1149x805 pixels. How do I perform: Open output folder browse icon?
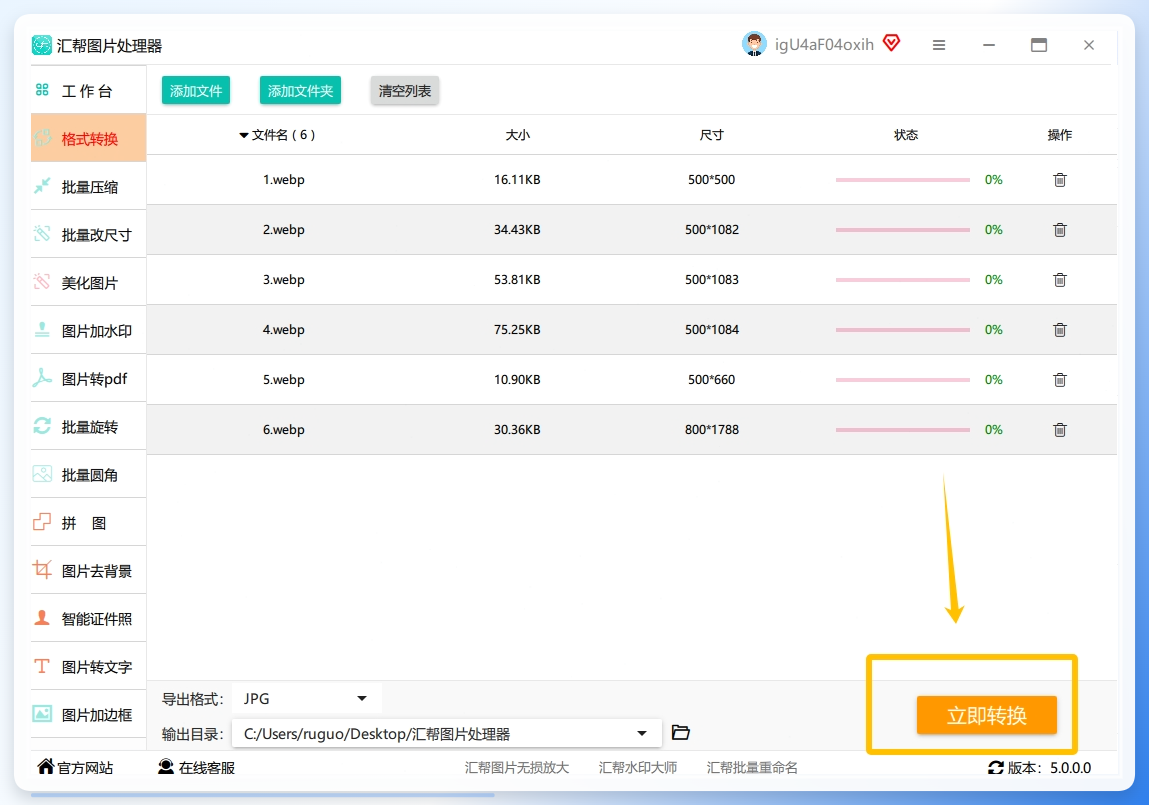pos(681,732)
